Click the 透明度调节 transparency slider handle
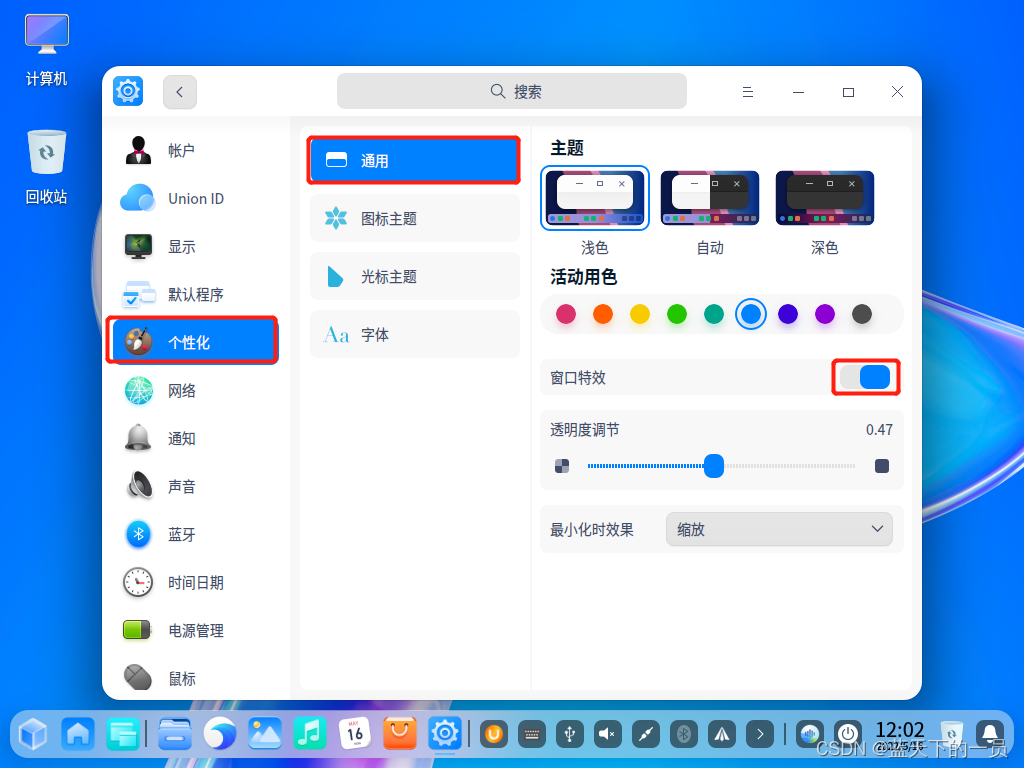 714,466
